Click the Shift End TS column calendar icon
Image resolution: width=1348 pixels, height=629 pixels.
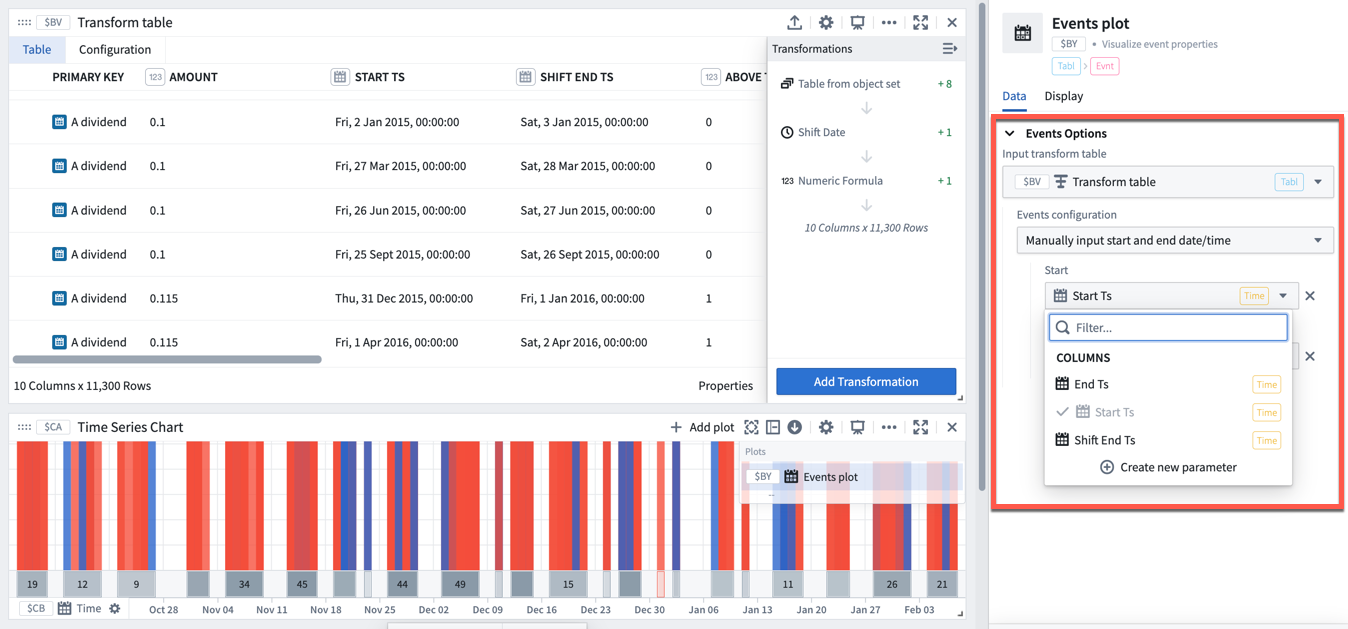coord(525,77)
